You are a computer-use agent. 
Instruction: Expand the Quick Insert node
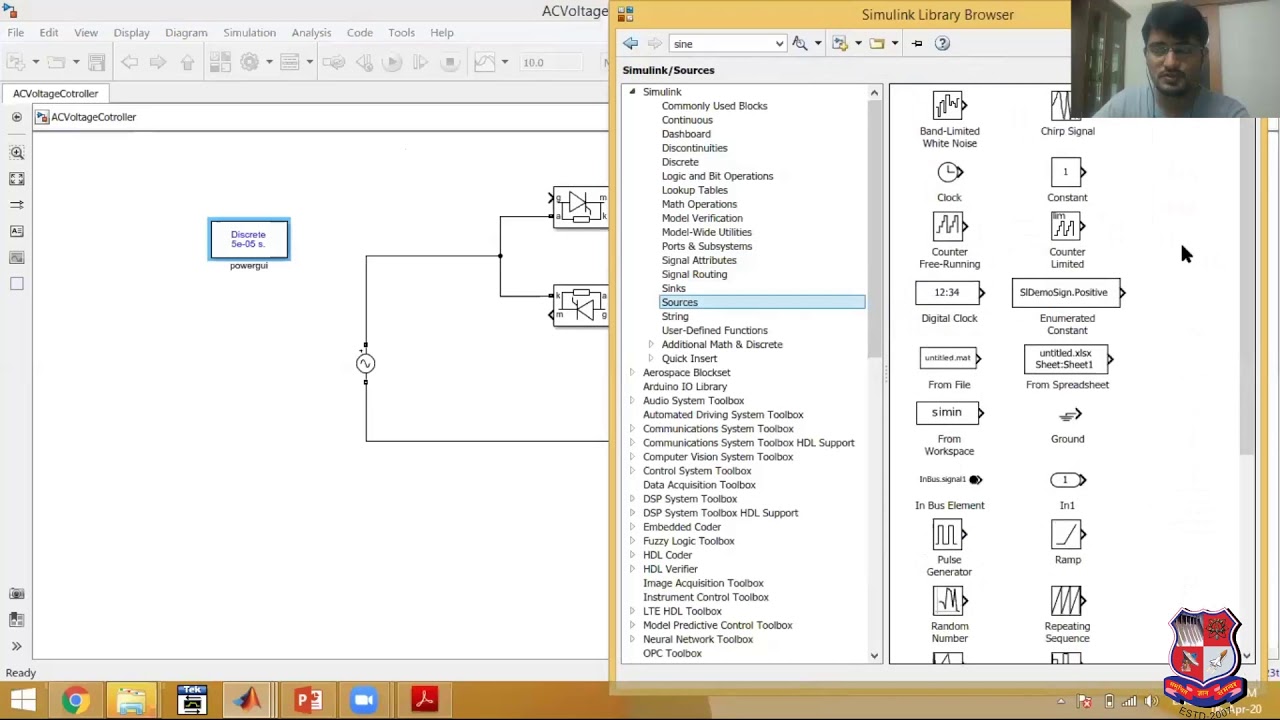point(651,358)
